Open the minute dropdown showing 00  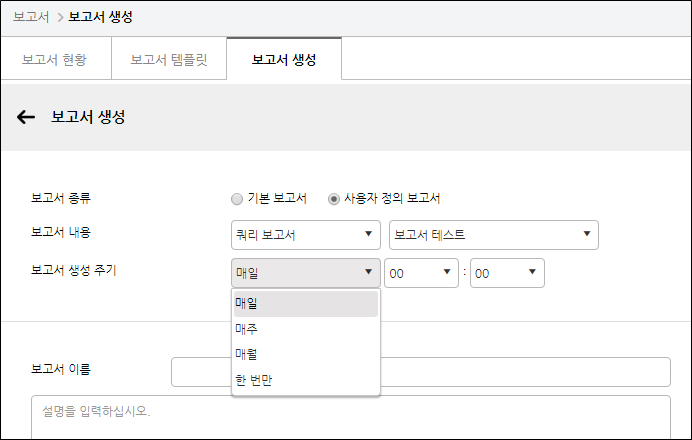(x=507, y=273)
